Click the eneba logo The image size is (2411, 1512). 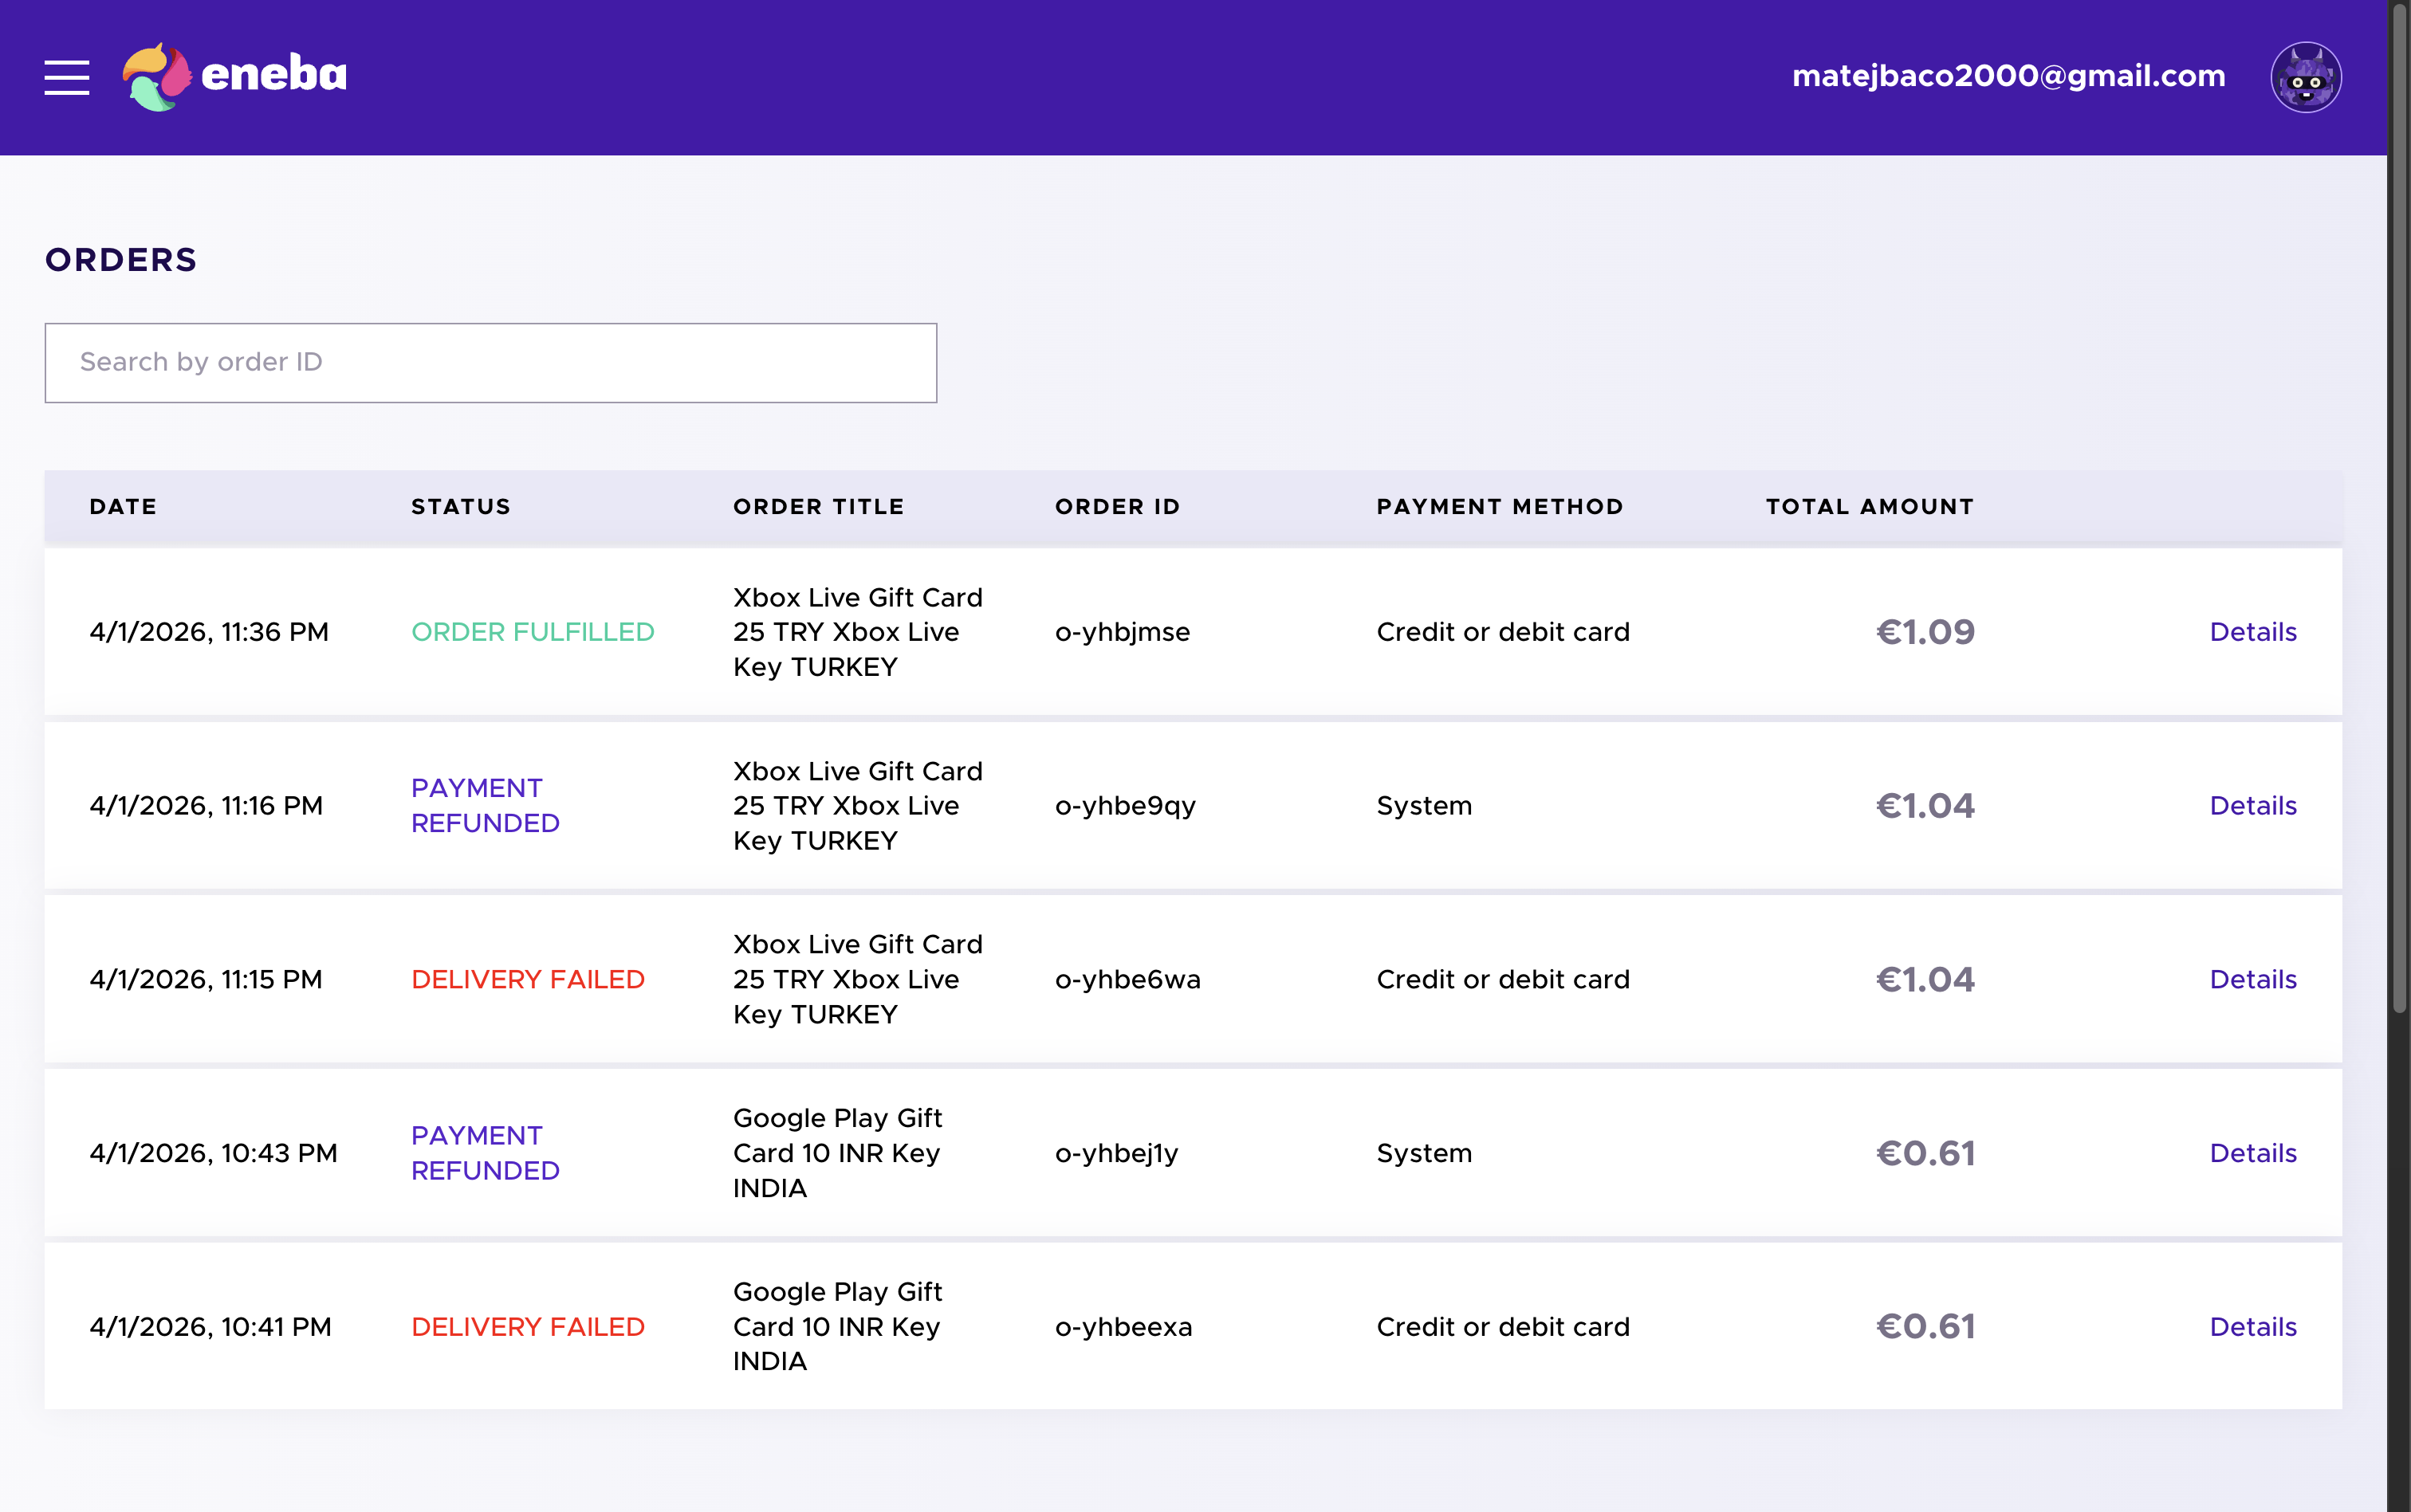236,74
